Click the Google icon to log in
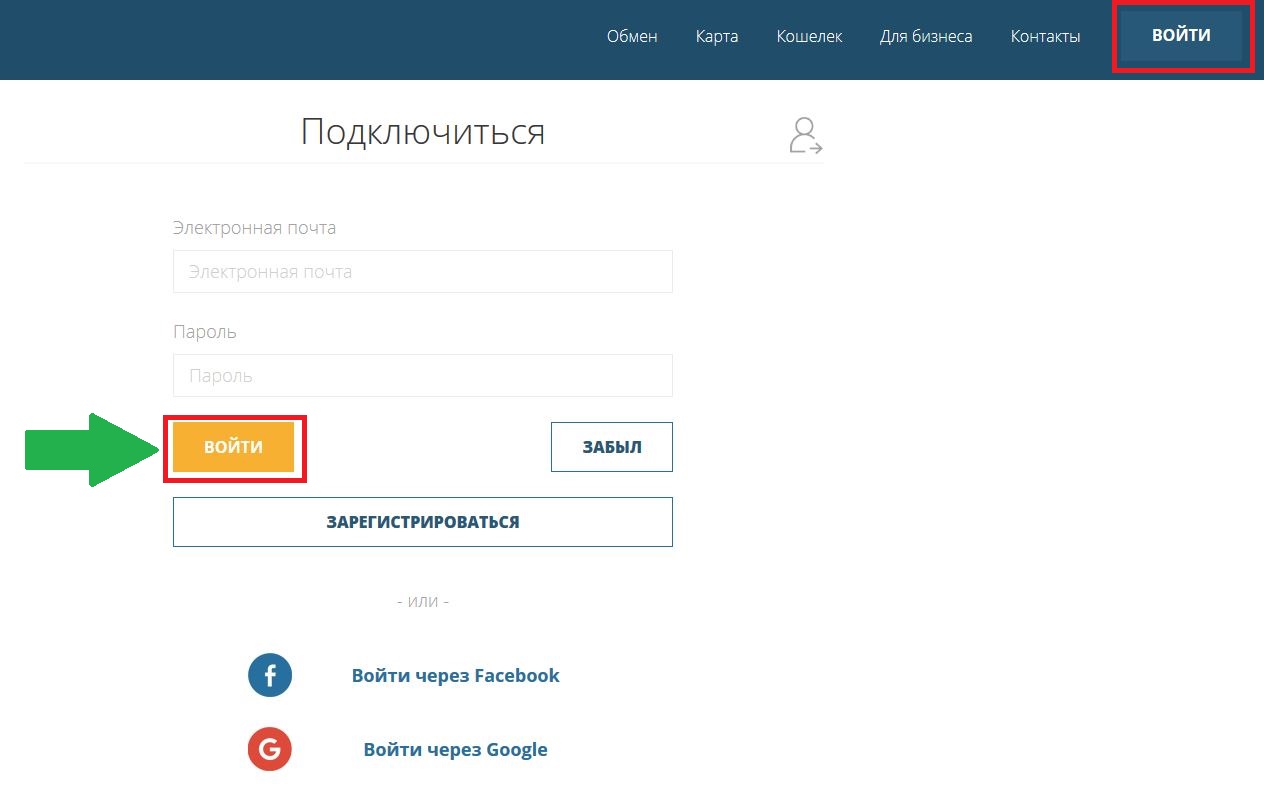This screenshot has height=787, width=1264. (269, 748)
